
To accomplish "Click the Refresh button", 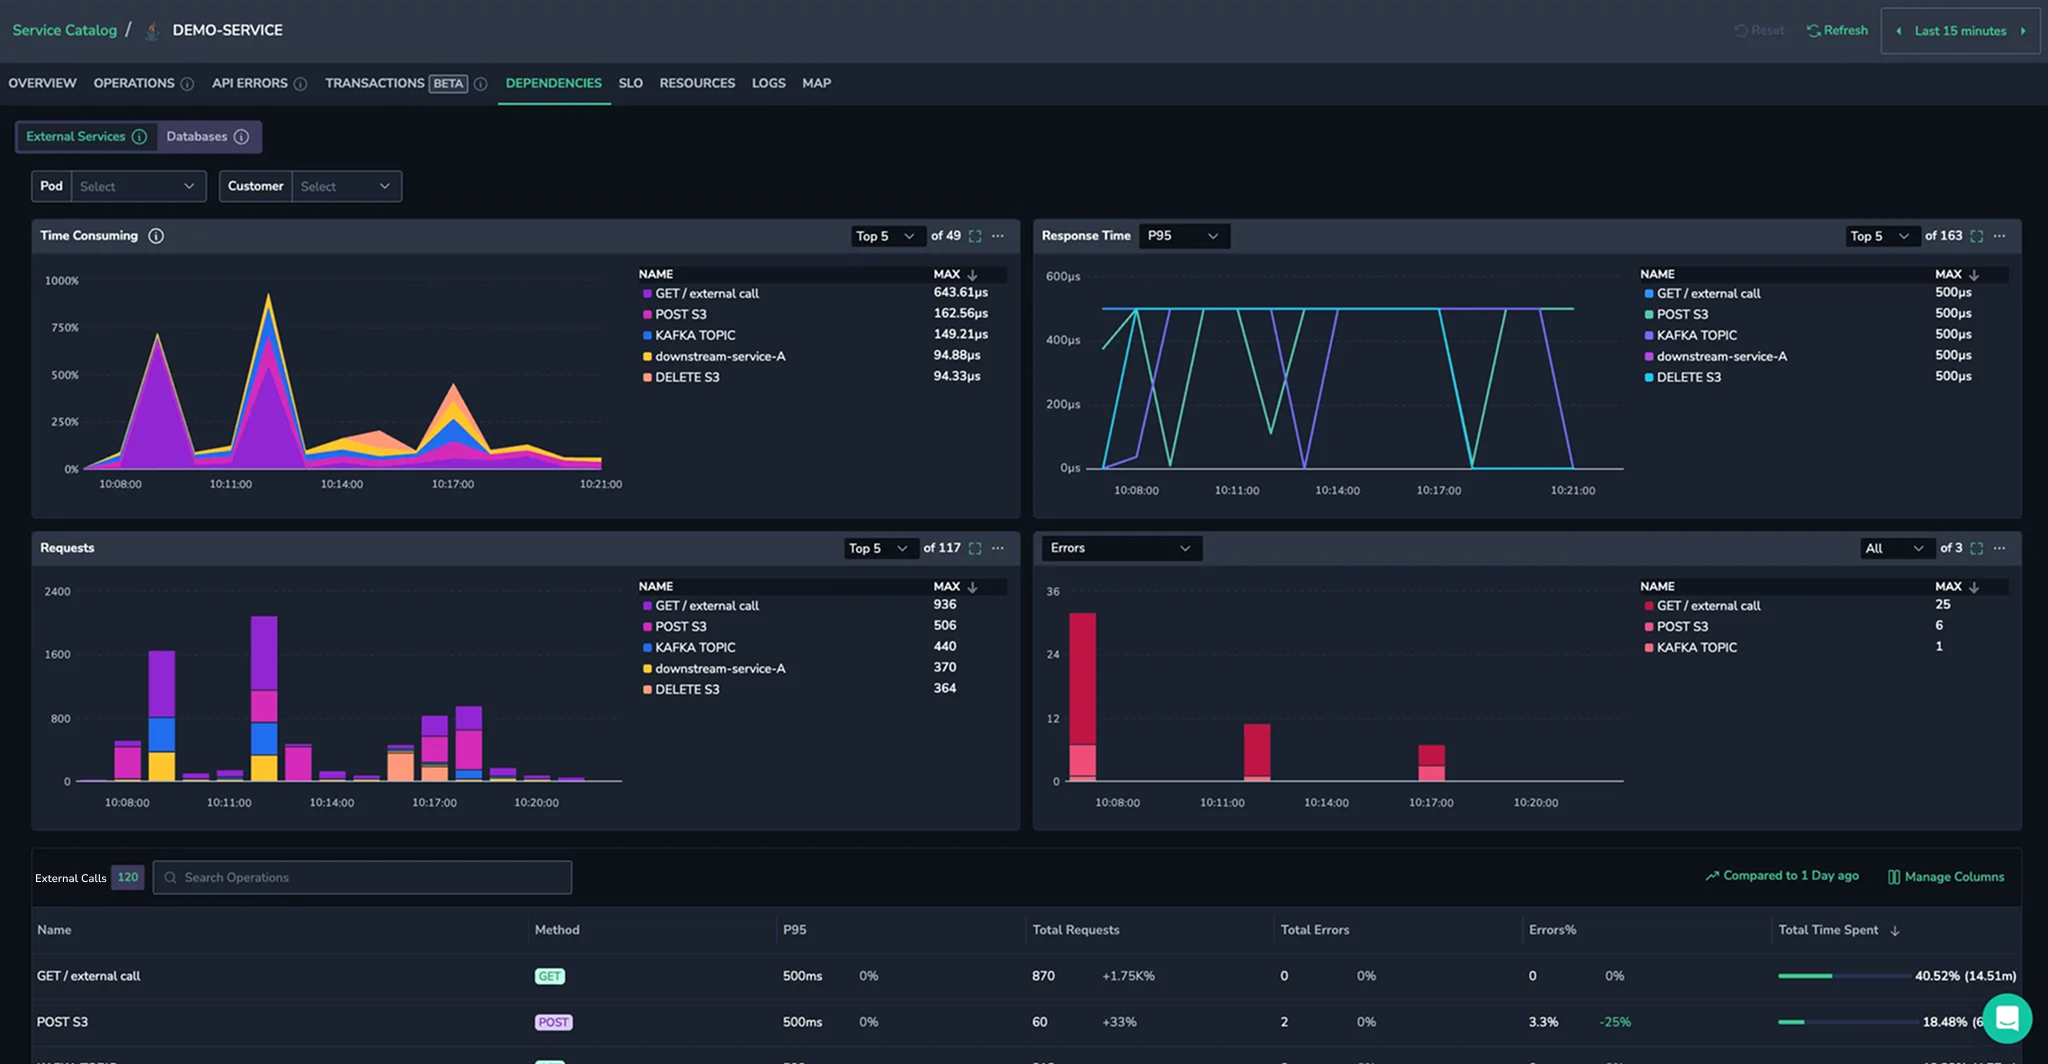I will [x=1837, y=31].
